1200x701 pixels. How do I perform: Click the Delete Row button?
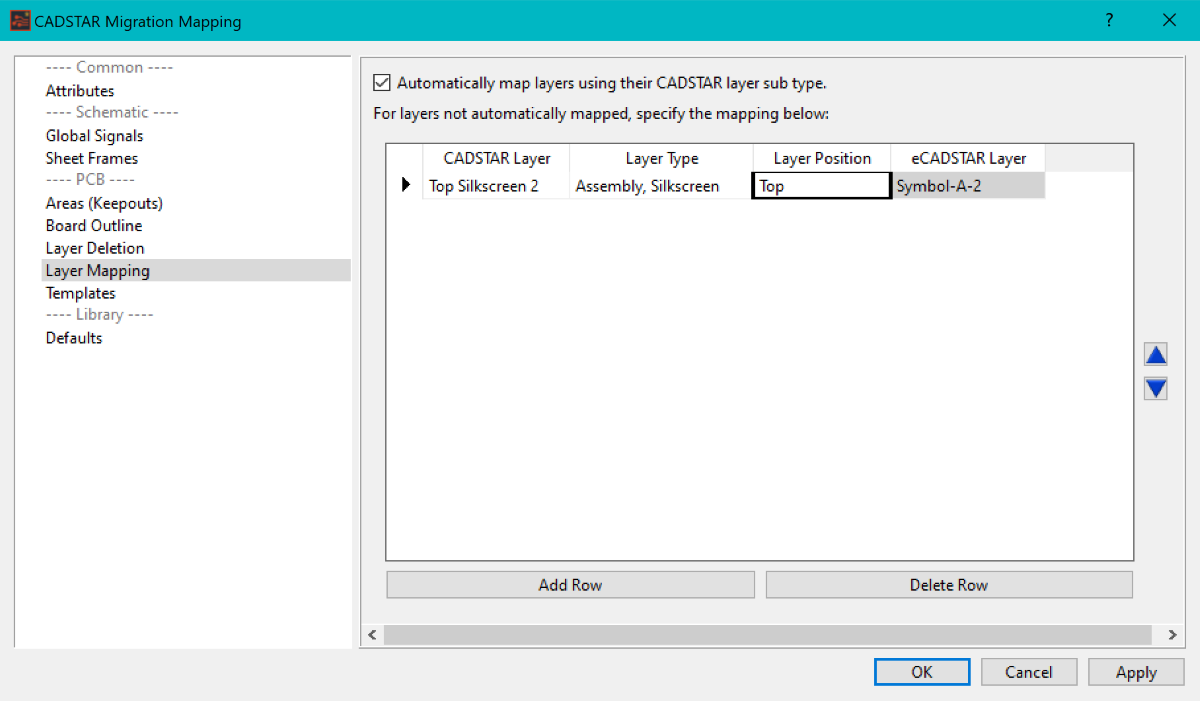949,585
